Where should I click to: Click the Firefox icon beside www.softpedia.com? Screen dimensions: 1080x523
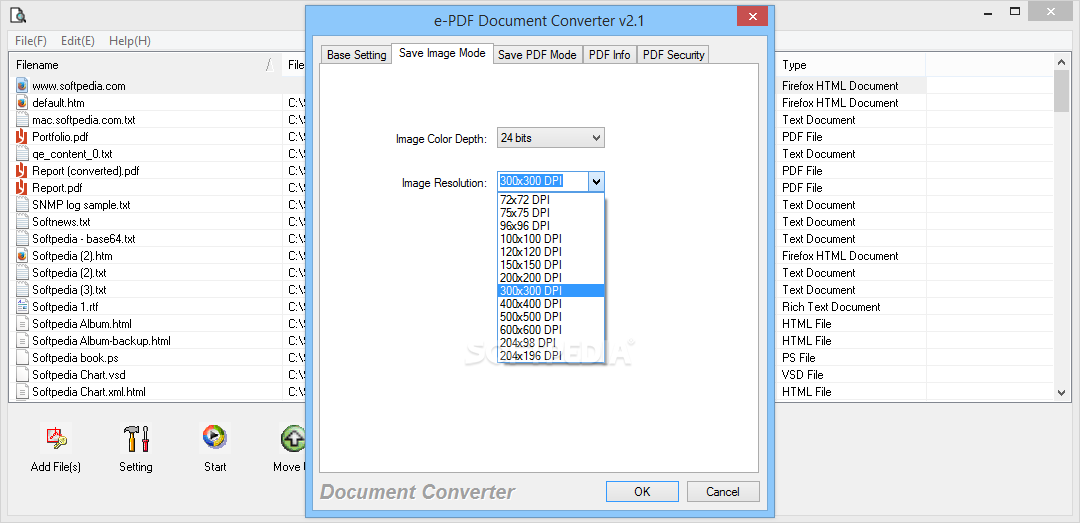[22, 86]
